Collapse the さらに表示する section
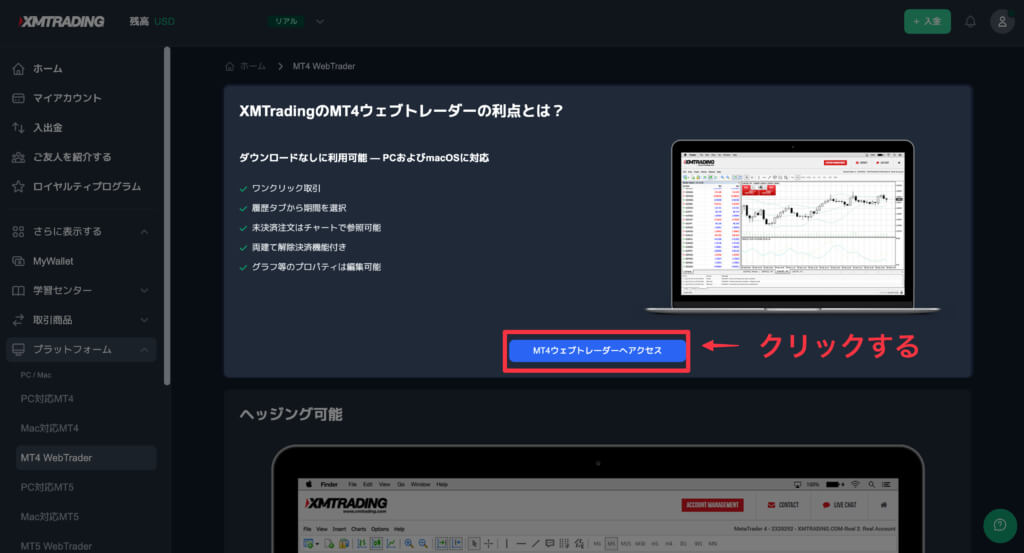Screen dimensions: 1024x553 (x=144, y=232)
